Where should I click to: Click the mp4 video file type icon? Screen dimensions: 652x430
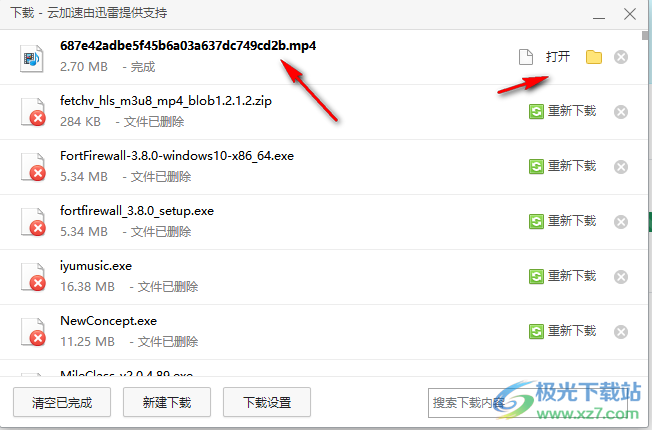(x=32, y=59)
